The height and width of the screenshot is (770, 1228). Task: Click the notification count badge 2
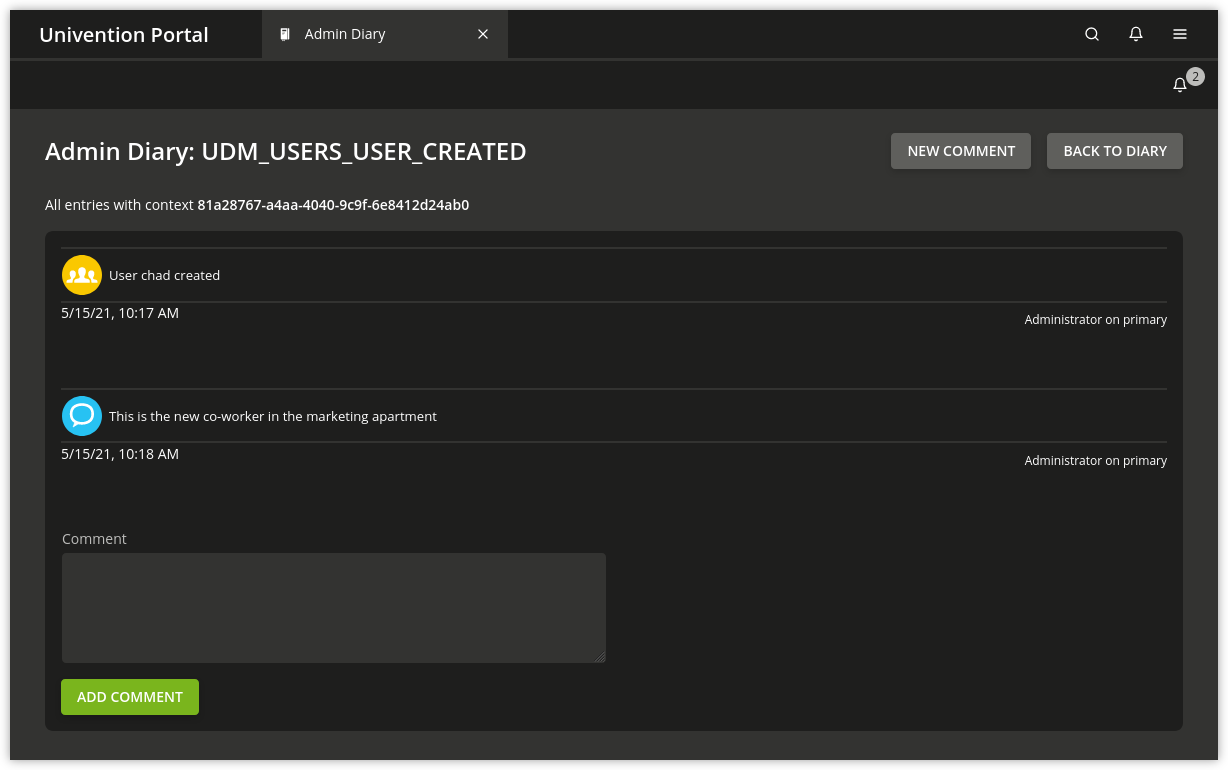tap(1195, 76)
